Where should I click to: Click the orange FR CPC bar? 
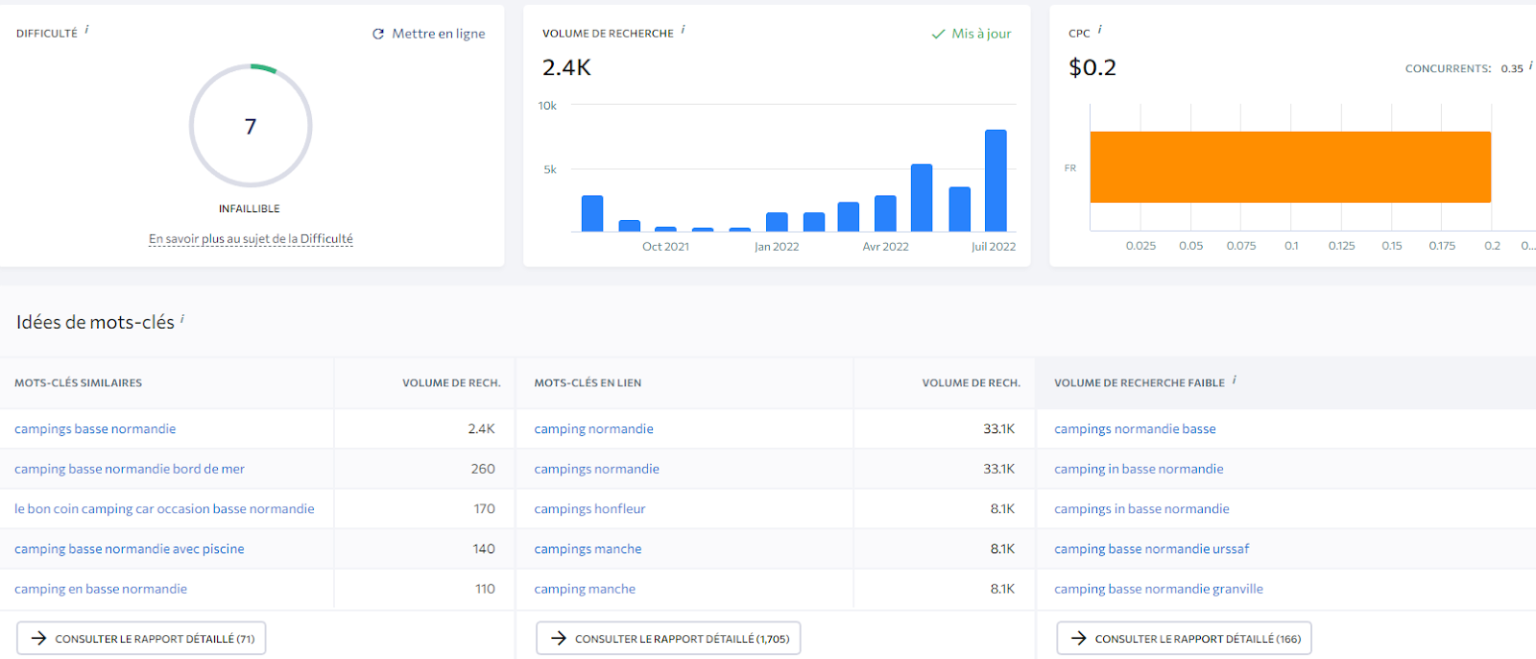(1290, 167)
